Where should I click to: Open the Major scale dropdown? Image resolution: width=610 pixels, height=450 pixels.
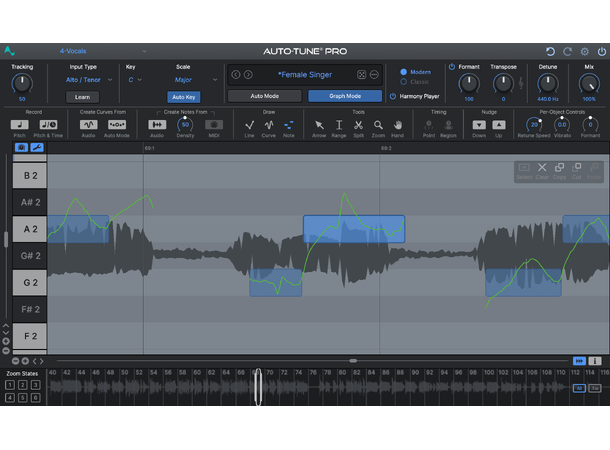point(195,80)
